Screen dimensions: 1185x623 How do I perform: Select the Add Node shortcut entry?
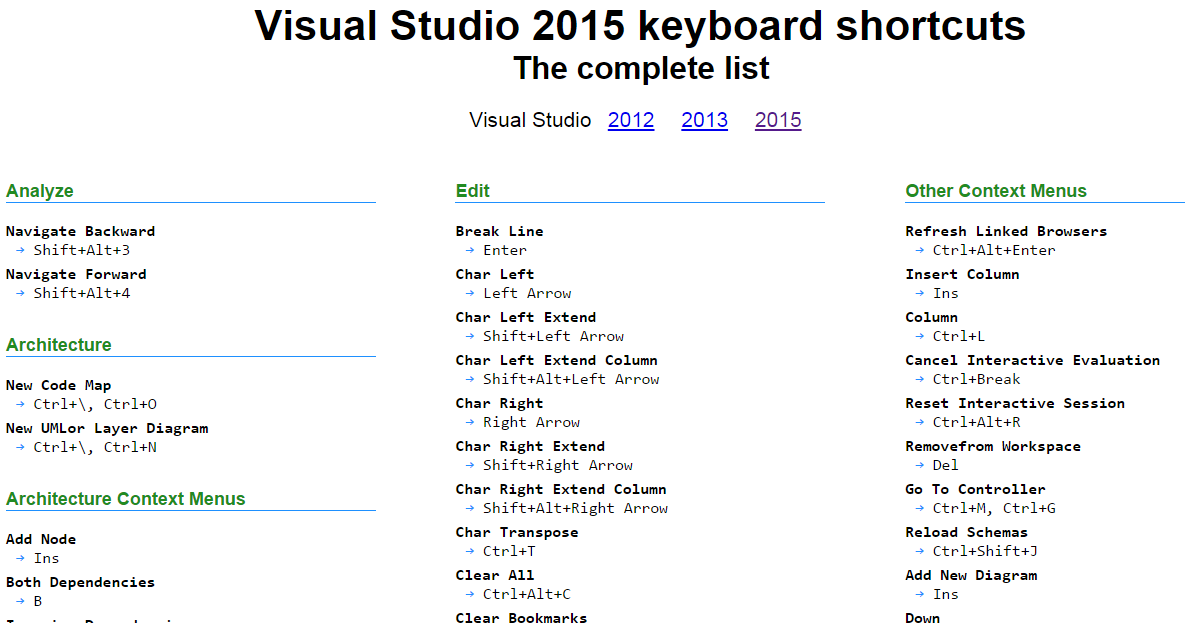click(41, 539)
